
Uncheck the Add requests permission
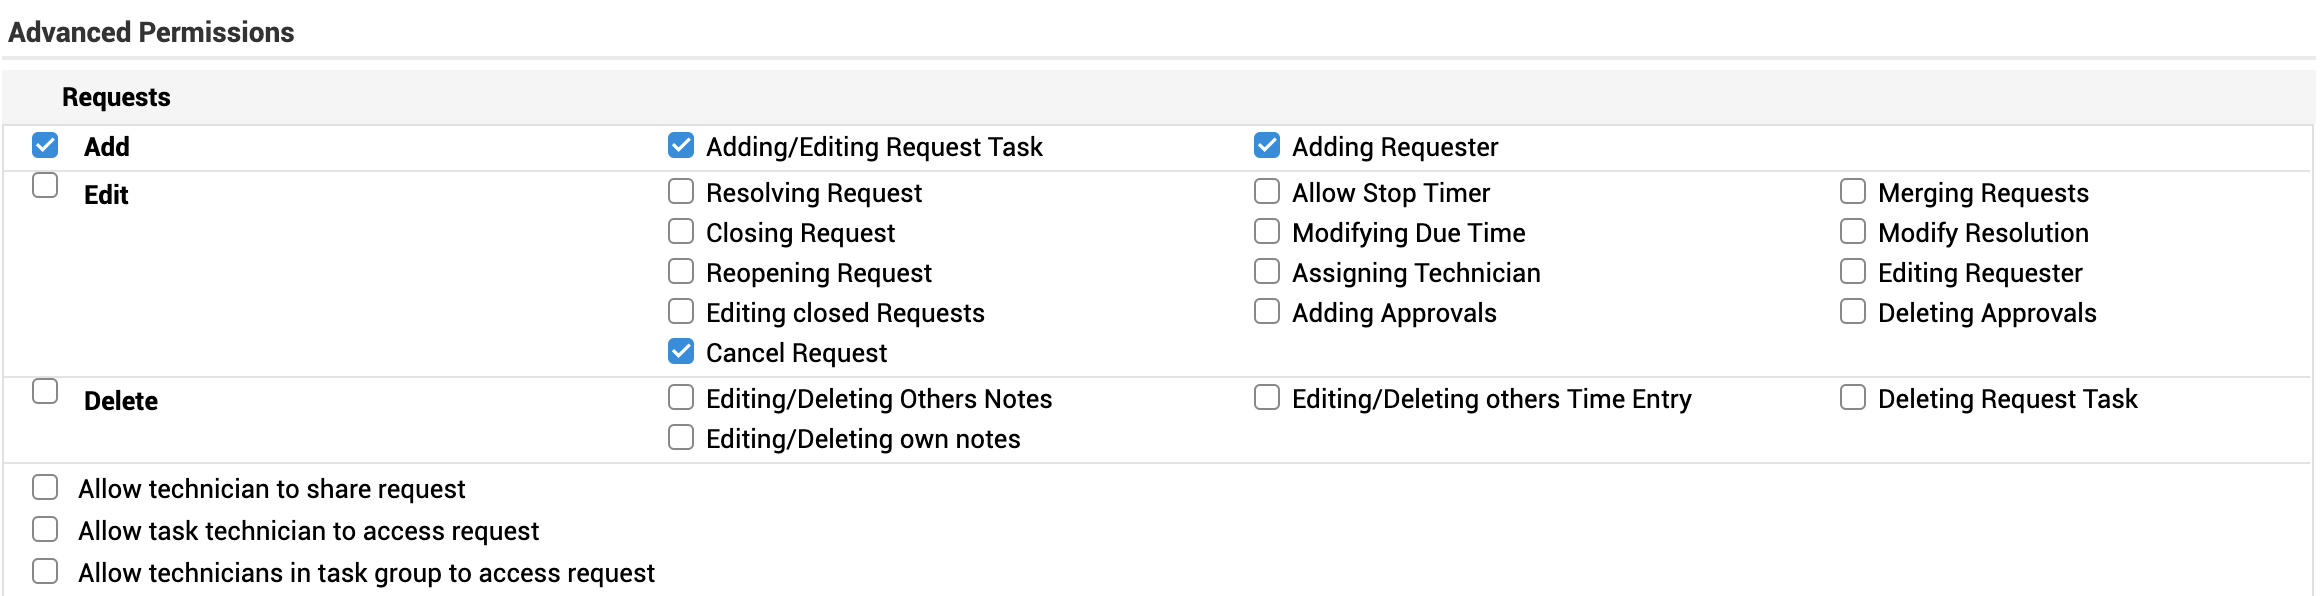pyautogui.click(x=45, y=146)
